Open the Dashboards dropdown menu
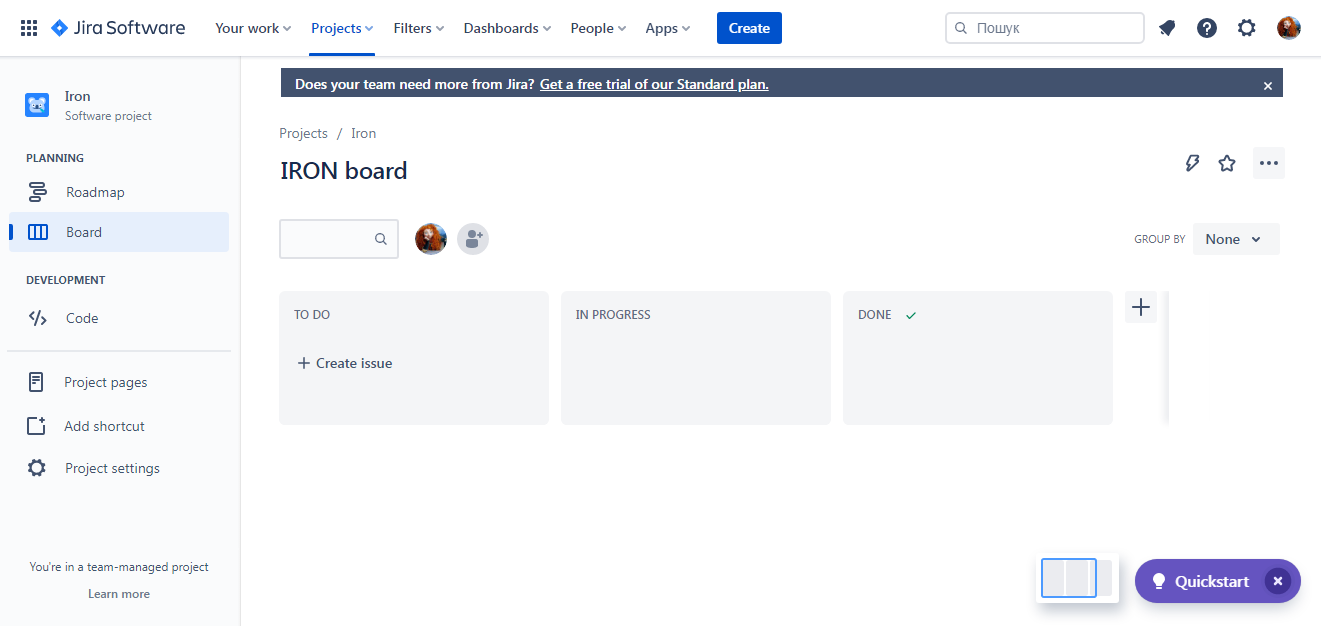1321x626 pixels. click(x=508, y=28)
